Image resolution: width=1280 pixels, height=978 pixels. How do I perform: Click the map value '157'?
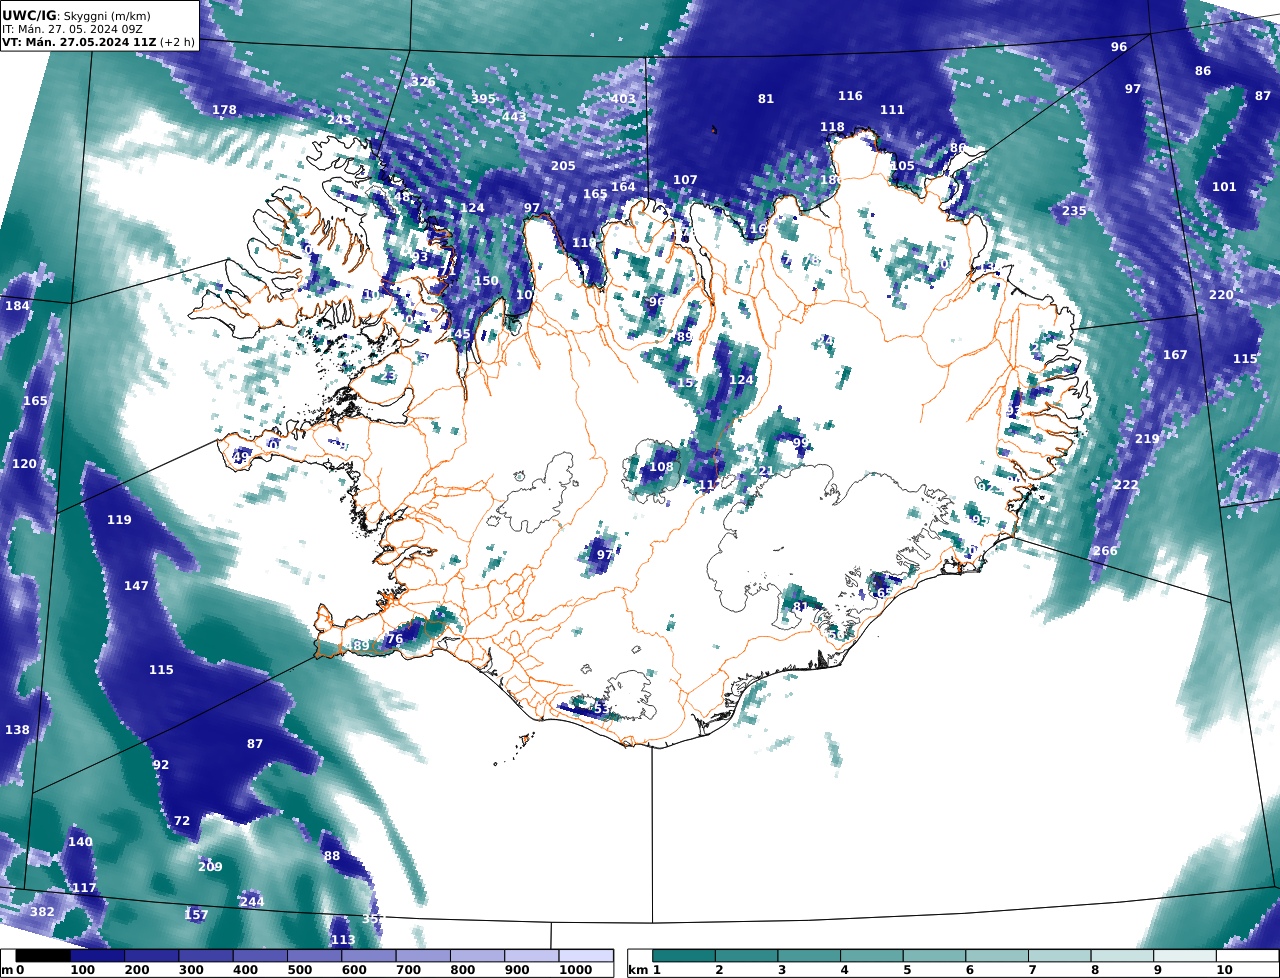point(196,915)
